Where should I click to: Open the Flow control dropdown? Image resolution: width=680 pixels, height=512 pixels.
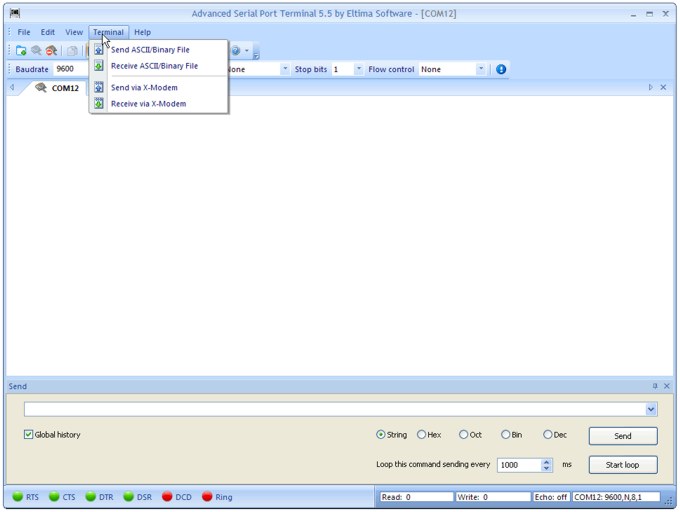click(x=481, y=69)
